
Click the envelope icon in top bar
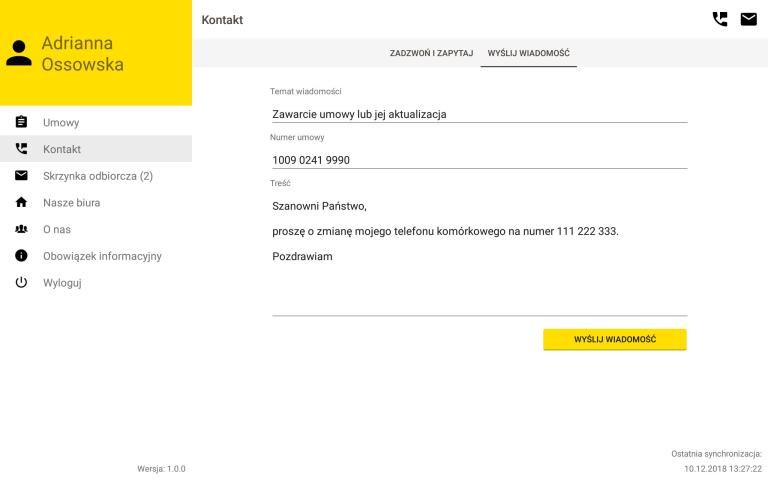click(748, 19)
